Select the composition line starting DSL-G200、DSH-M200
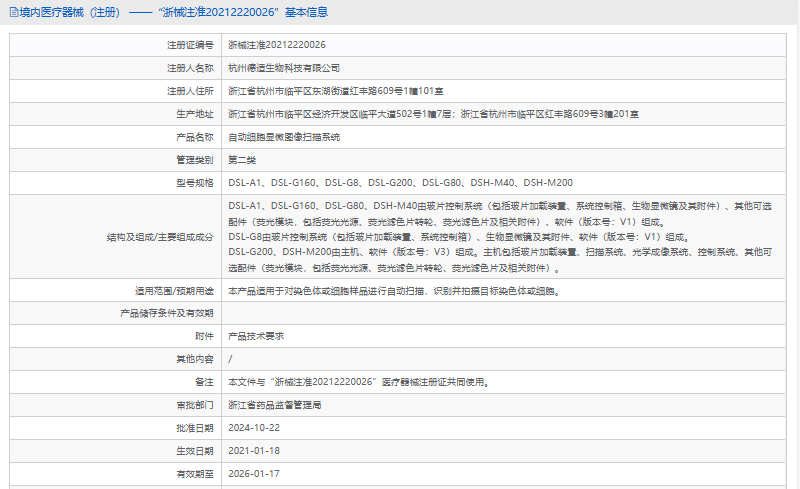The image size is (800, 489). coord(500,260)
